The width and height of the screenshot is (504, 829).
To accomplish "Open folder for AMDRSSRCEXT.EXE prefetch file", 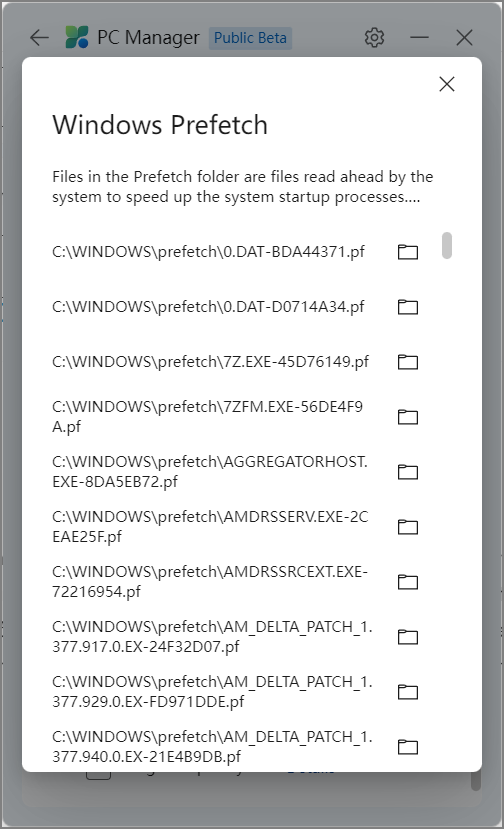I will coord(408,582).
